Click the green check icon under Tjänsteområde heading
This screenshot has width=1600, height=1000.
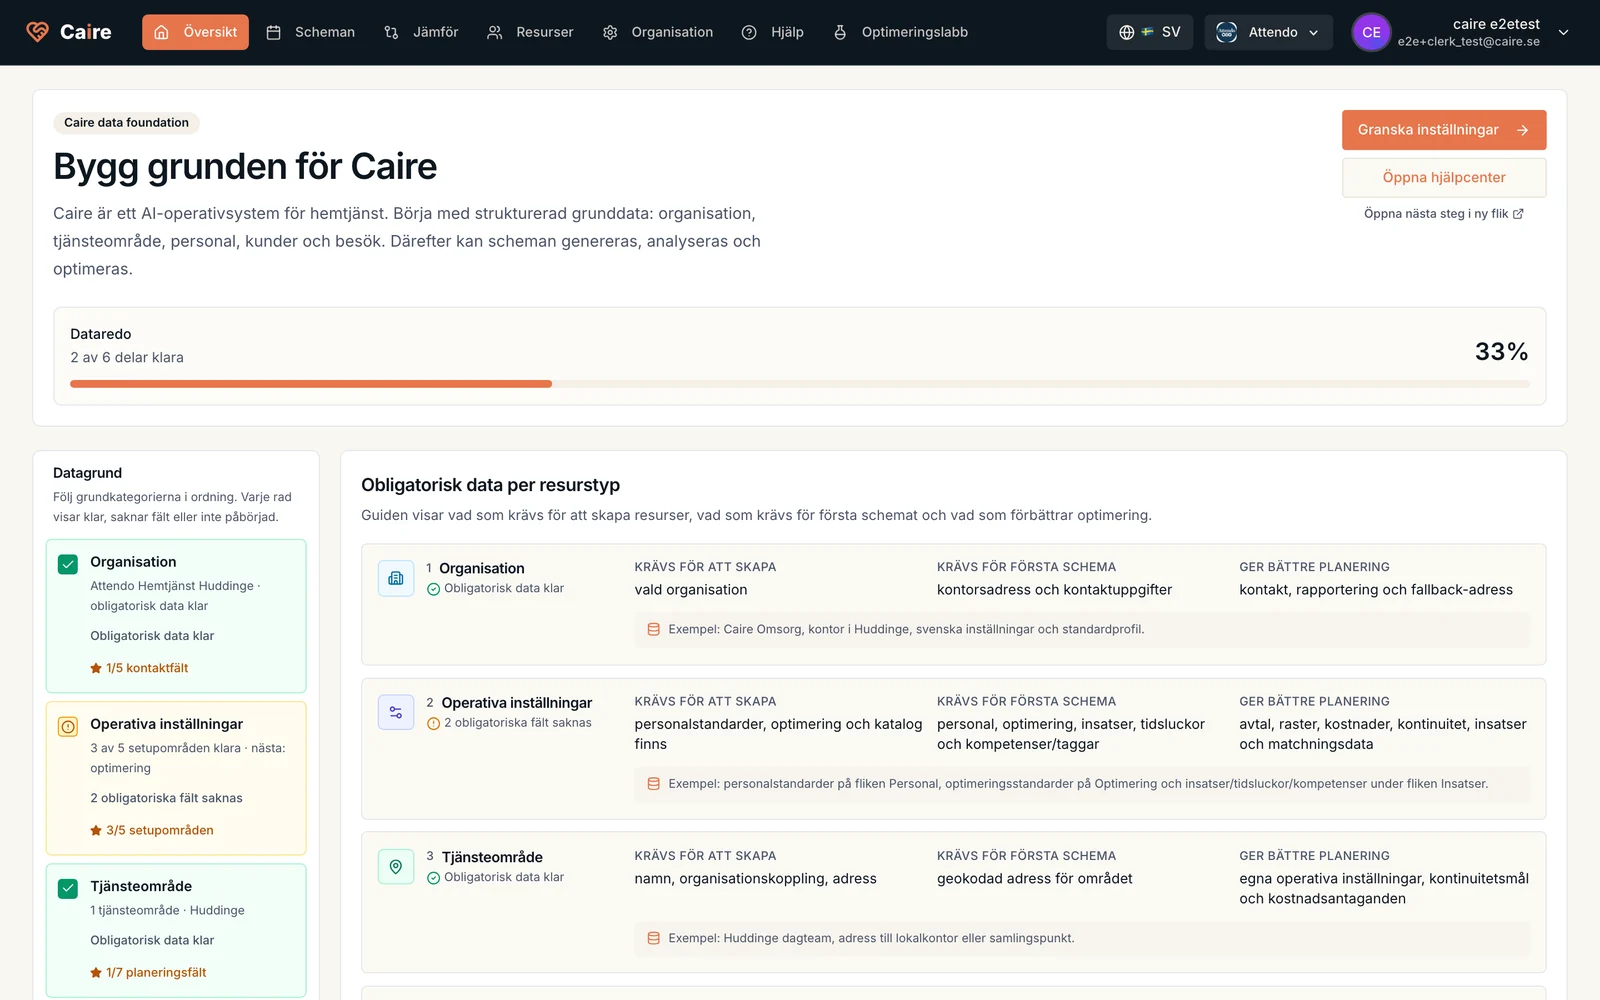[x=433, y=878]
